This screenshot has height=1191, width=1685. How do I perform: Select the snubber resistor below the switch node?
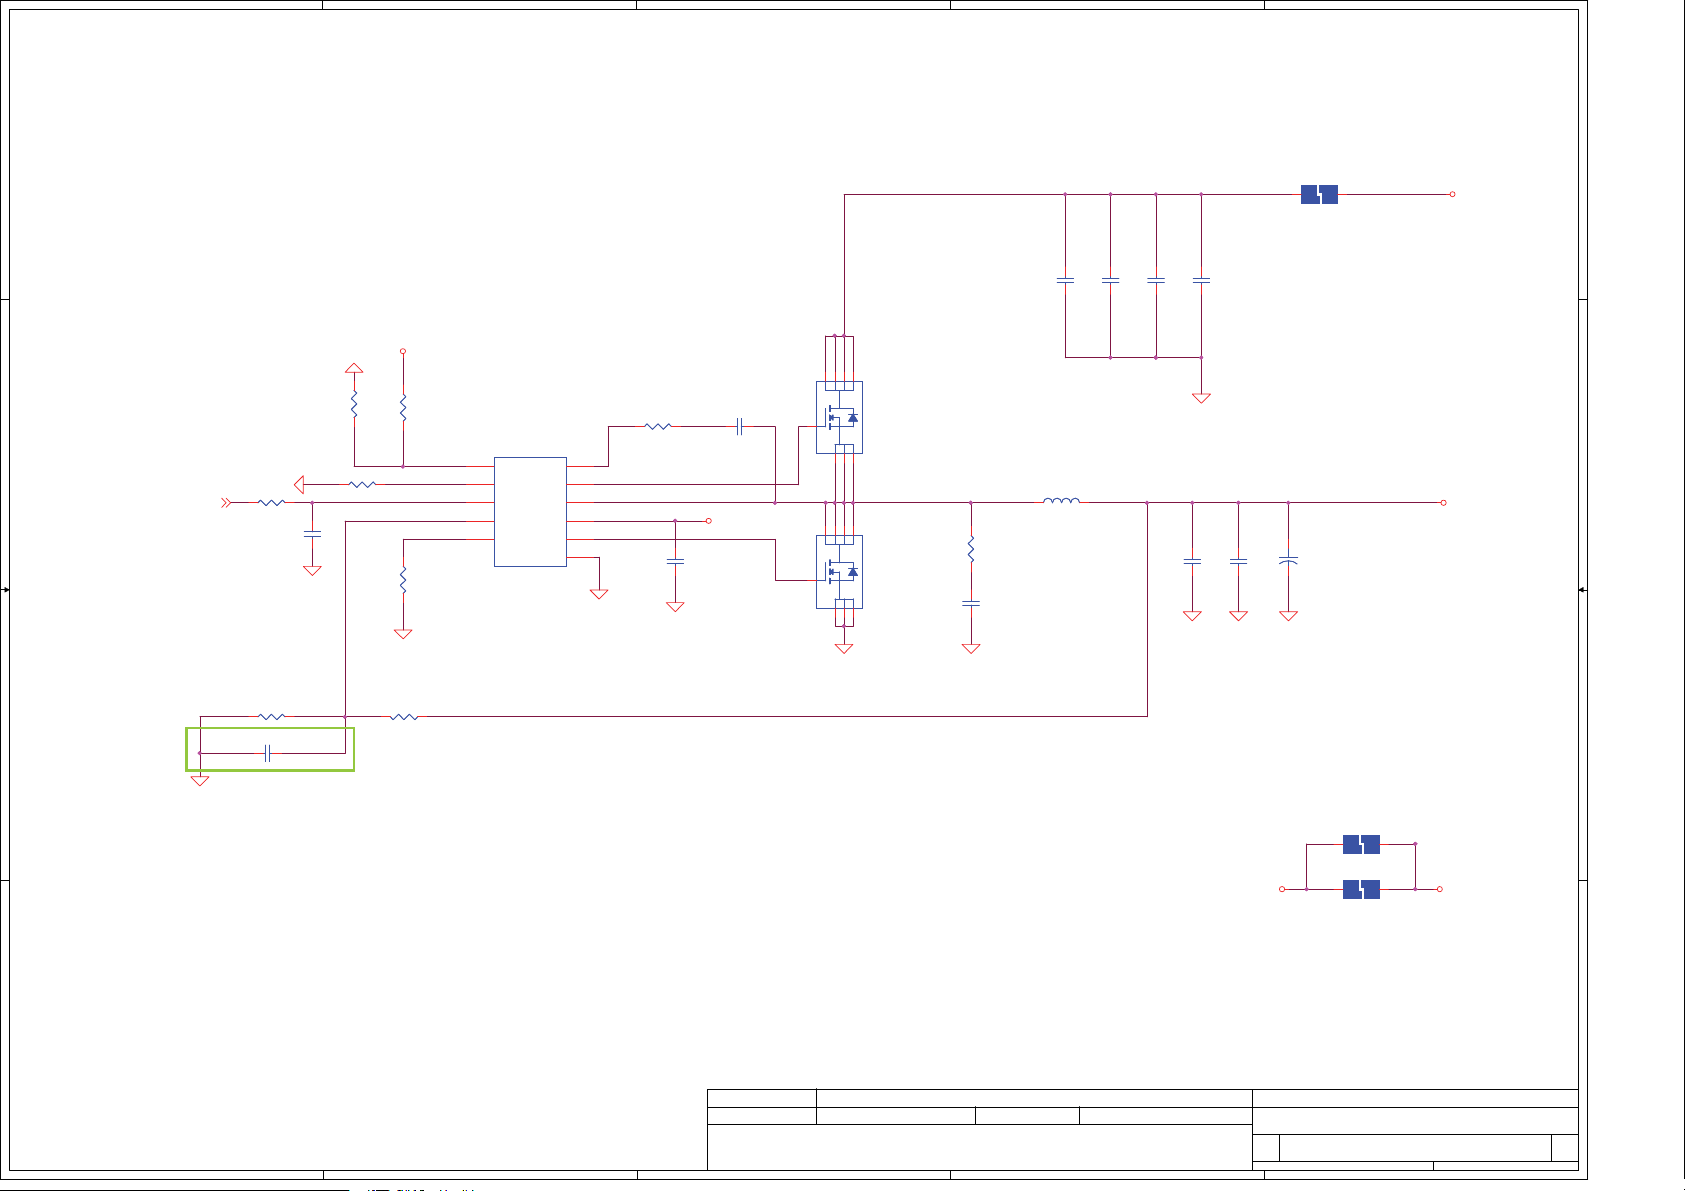tap(971, 548)
